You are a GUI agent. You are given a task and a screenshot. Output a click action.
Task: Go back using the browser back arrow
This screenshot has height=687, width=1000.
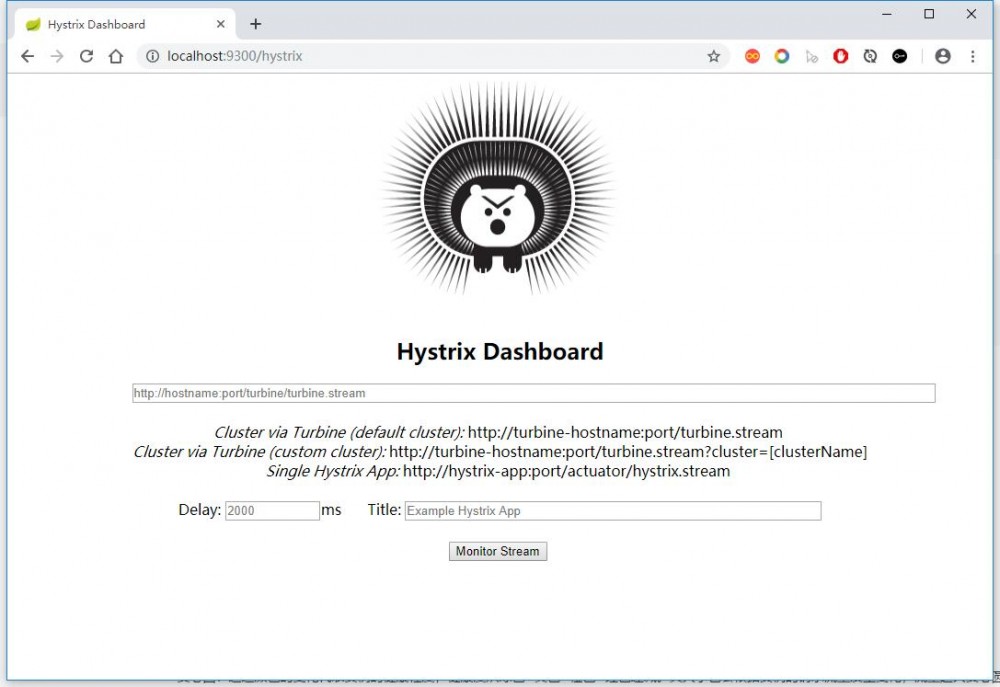point(27,56)
